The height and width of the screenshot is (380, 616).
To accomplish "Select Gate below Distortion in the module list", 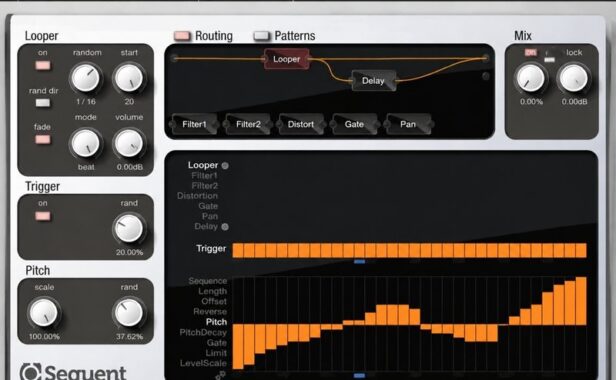I will 208,206.
